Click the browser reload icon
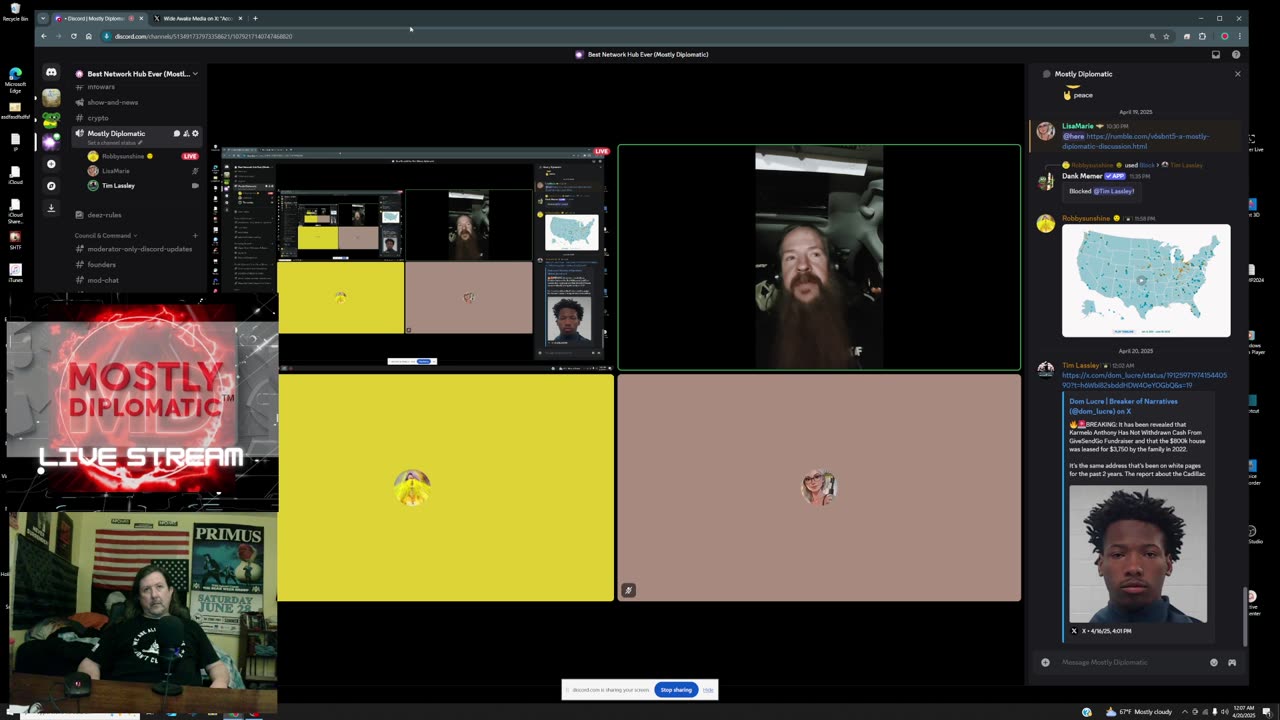 click(x=73, y=36)
